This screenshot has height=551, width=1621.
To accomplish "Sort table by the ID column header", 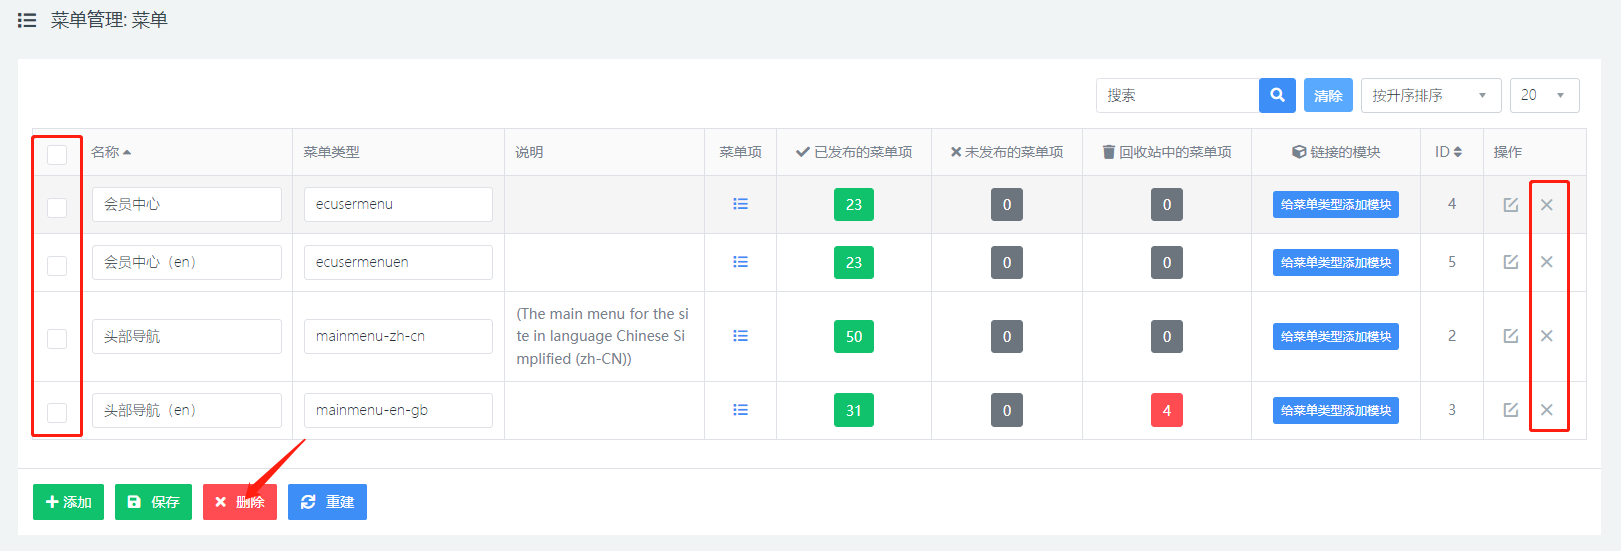I will (1447, 152).
